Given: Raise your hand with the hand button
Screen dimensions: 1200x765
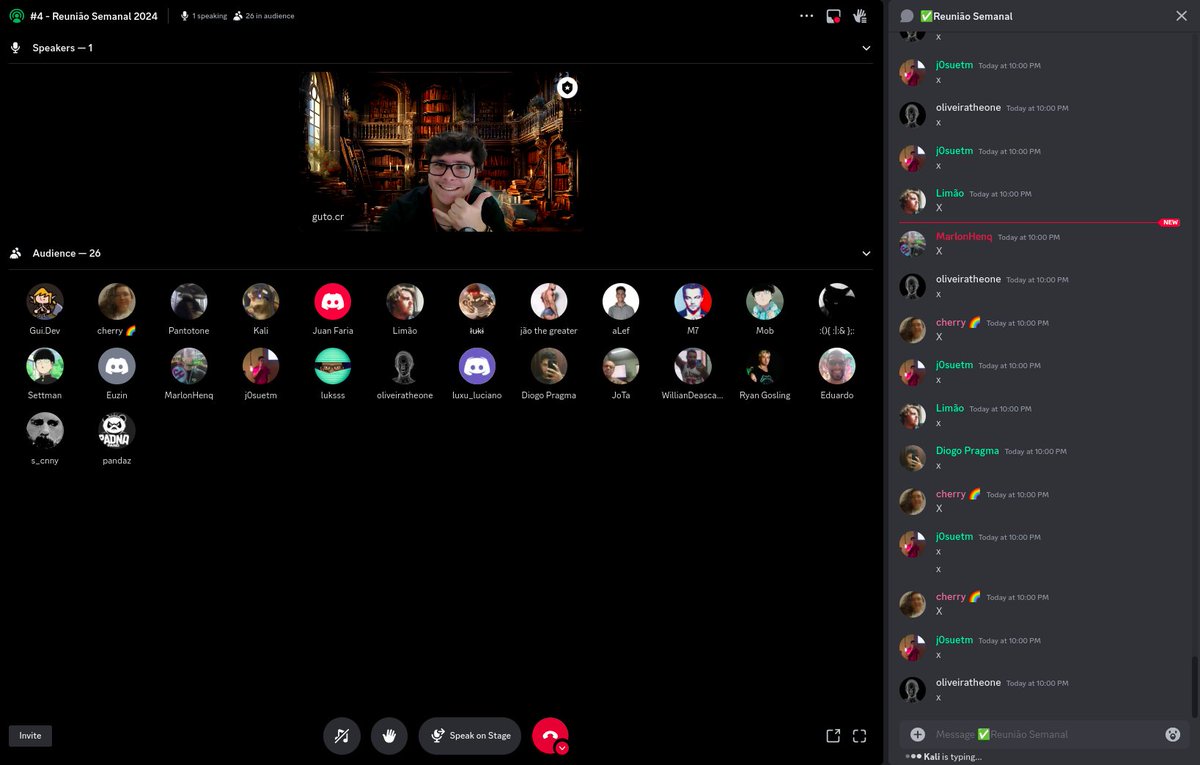Looking at the screenshot, I should pos(390,736).
